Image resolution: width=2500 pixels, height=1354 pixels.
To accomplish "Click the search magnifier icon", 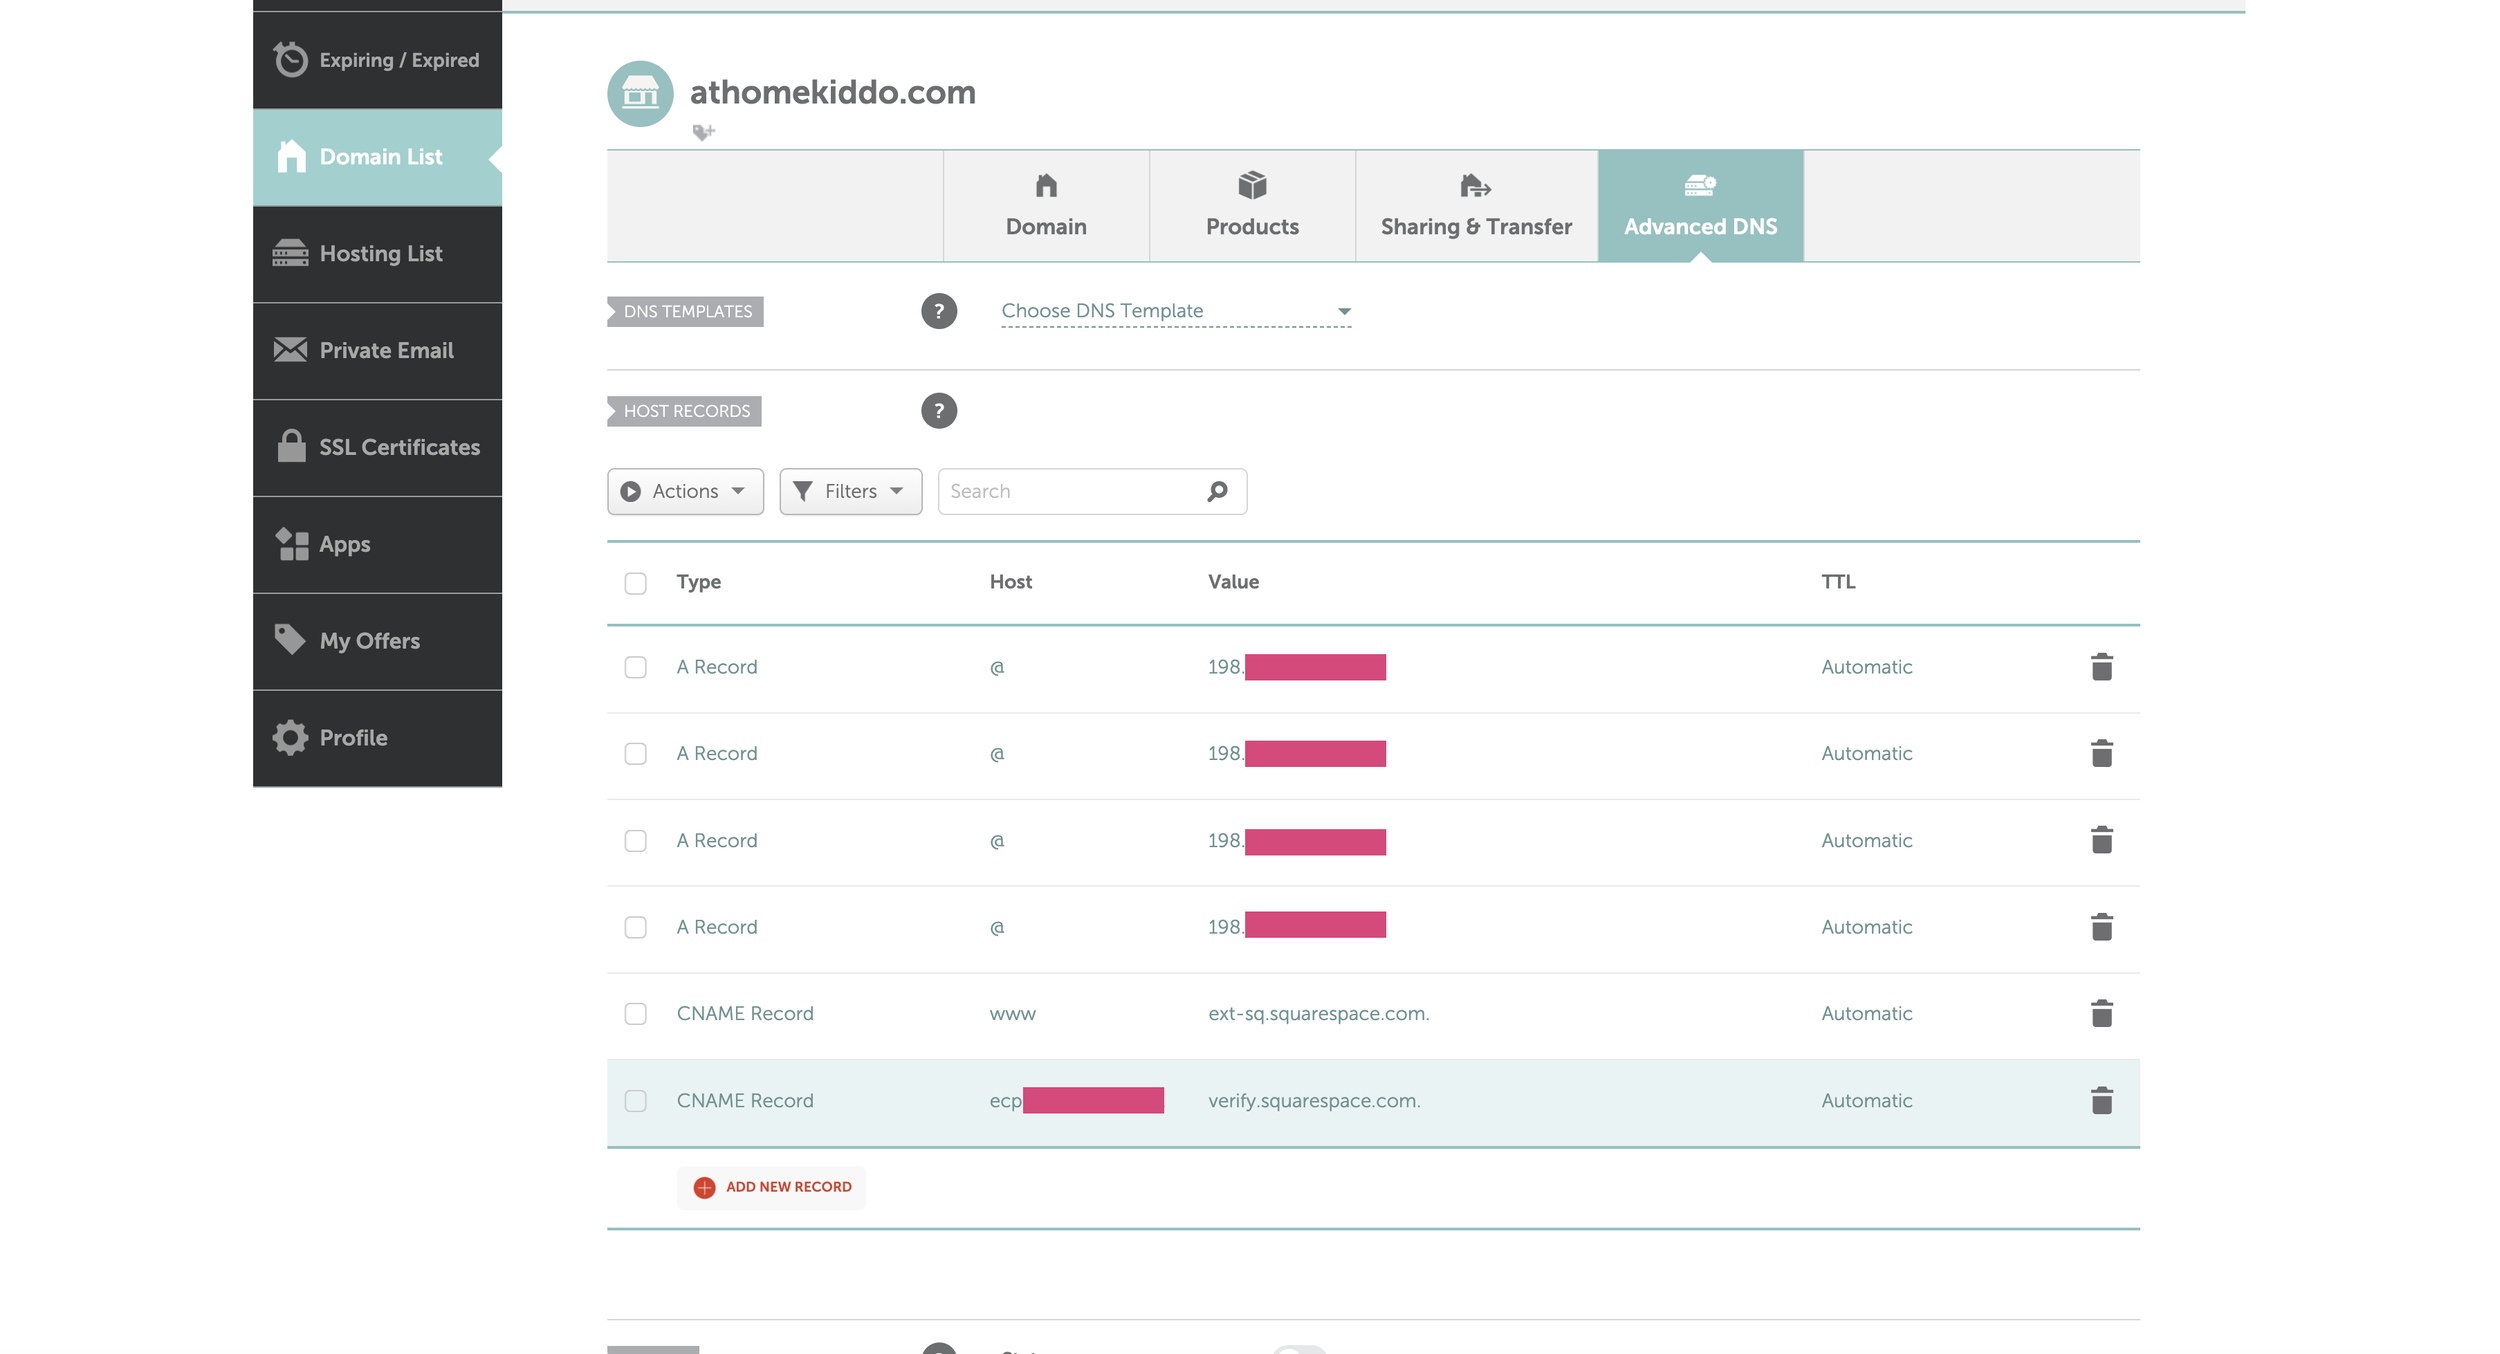I will click(x=1216, y=491).
